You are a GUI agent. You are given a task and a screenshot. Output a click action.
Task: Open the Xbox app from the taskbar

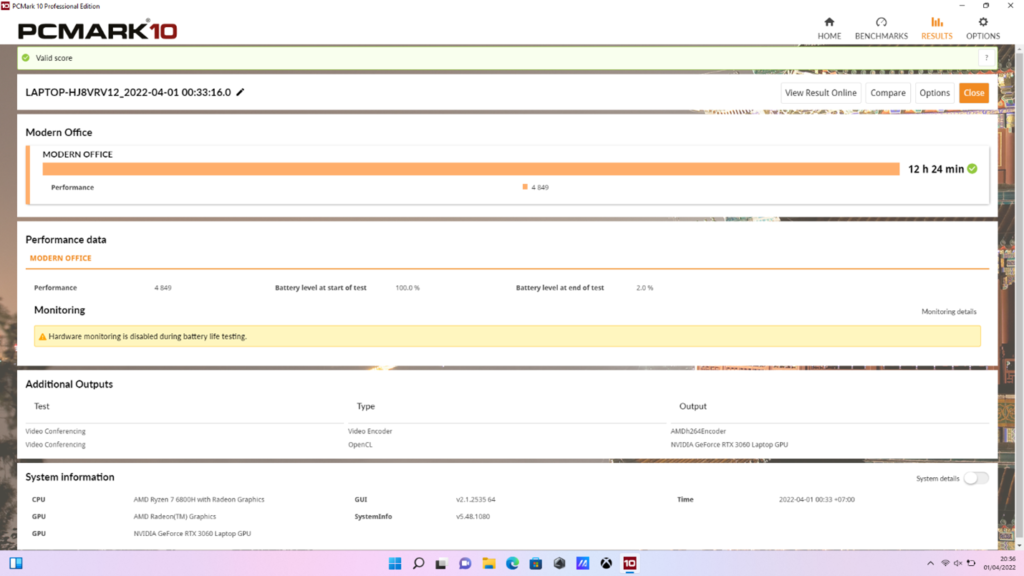pyautogui.click(x=606, y=563)
